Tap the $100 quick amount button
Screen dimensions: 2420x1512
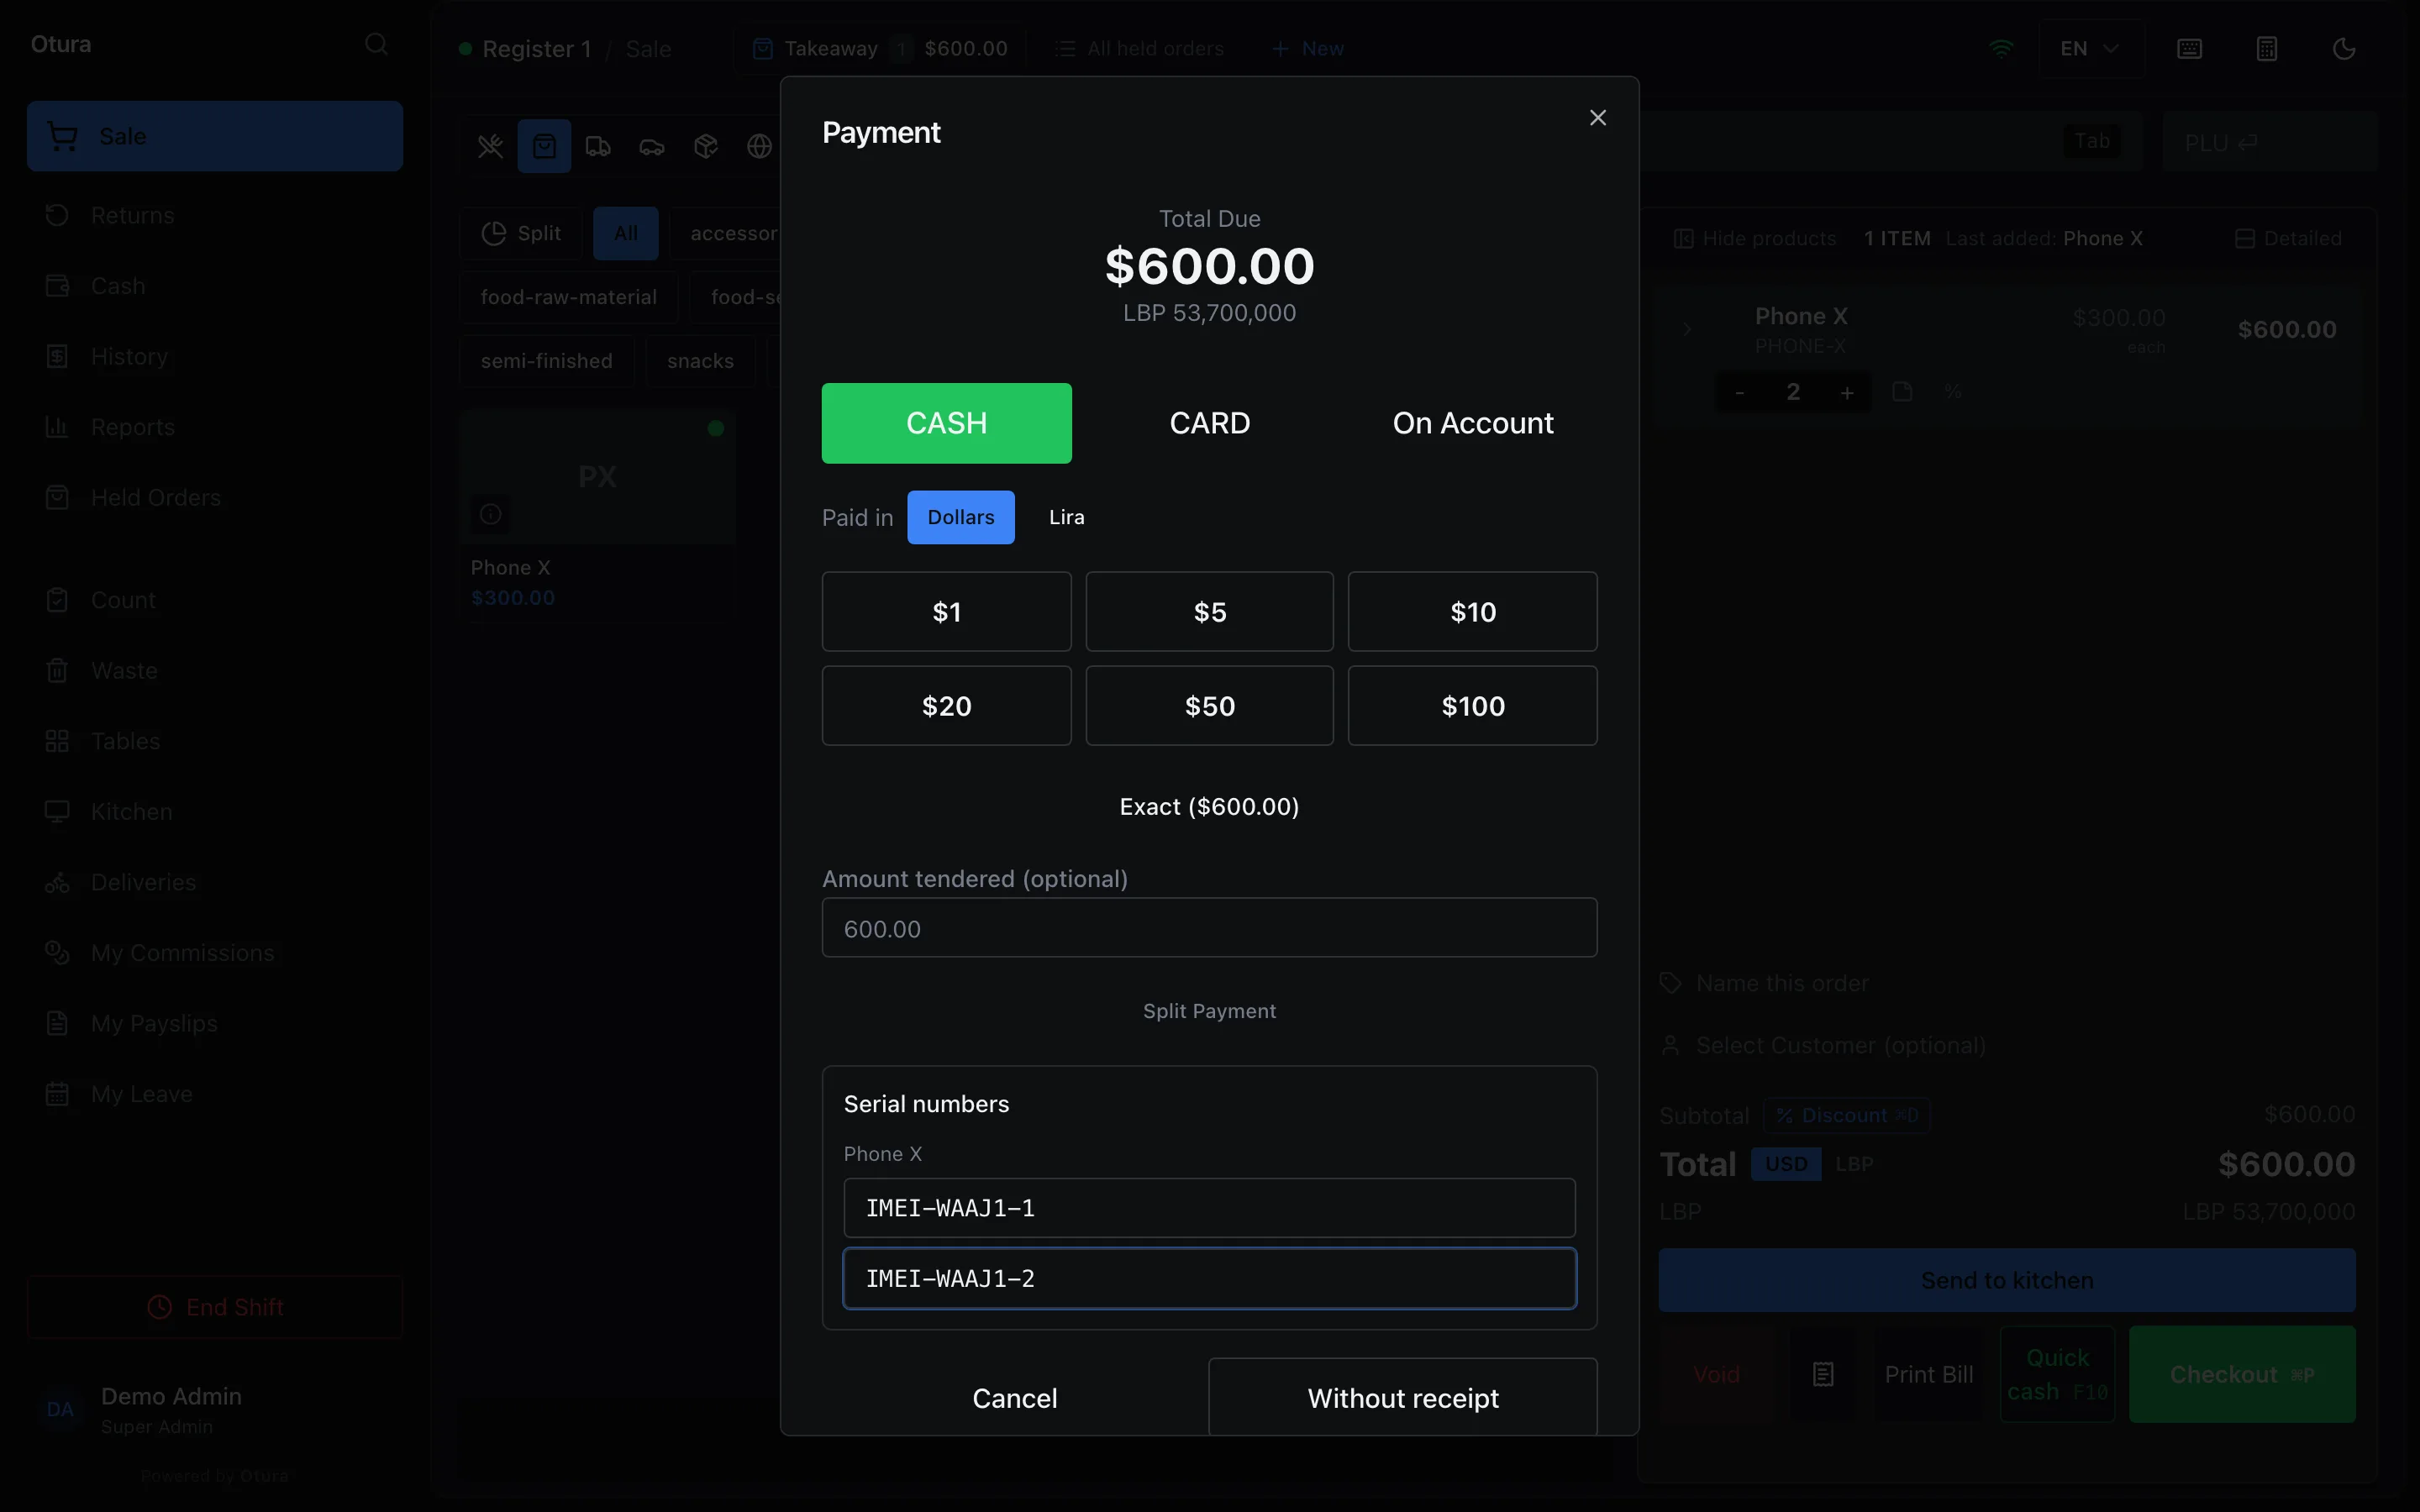[x=1472, y=706]
